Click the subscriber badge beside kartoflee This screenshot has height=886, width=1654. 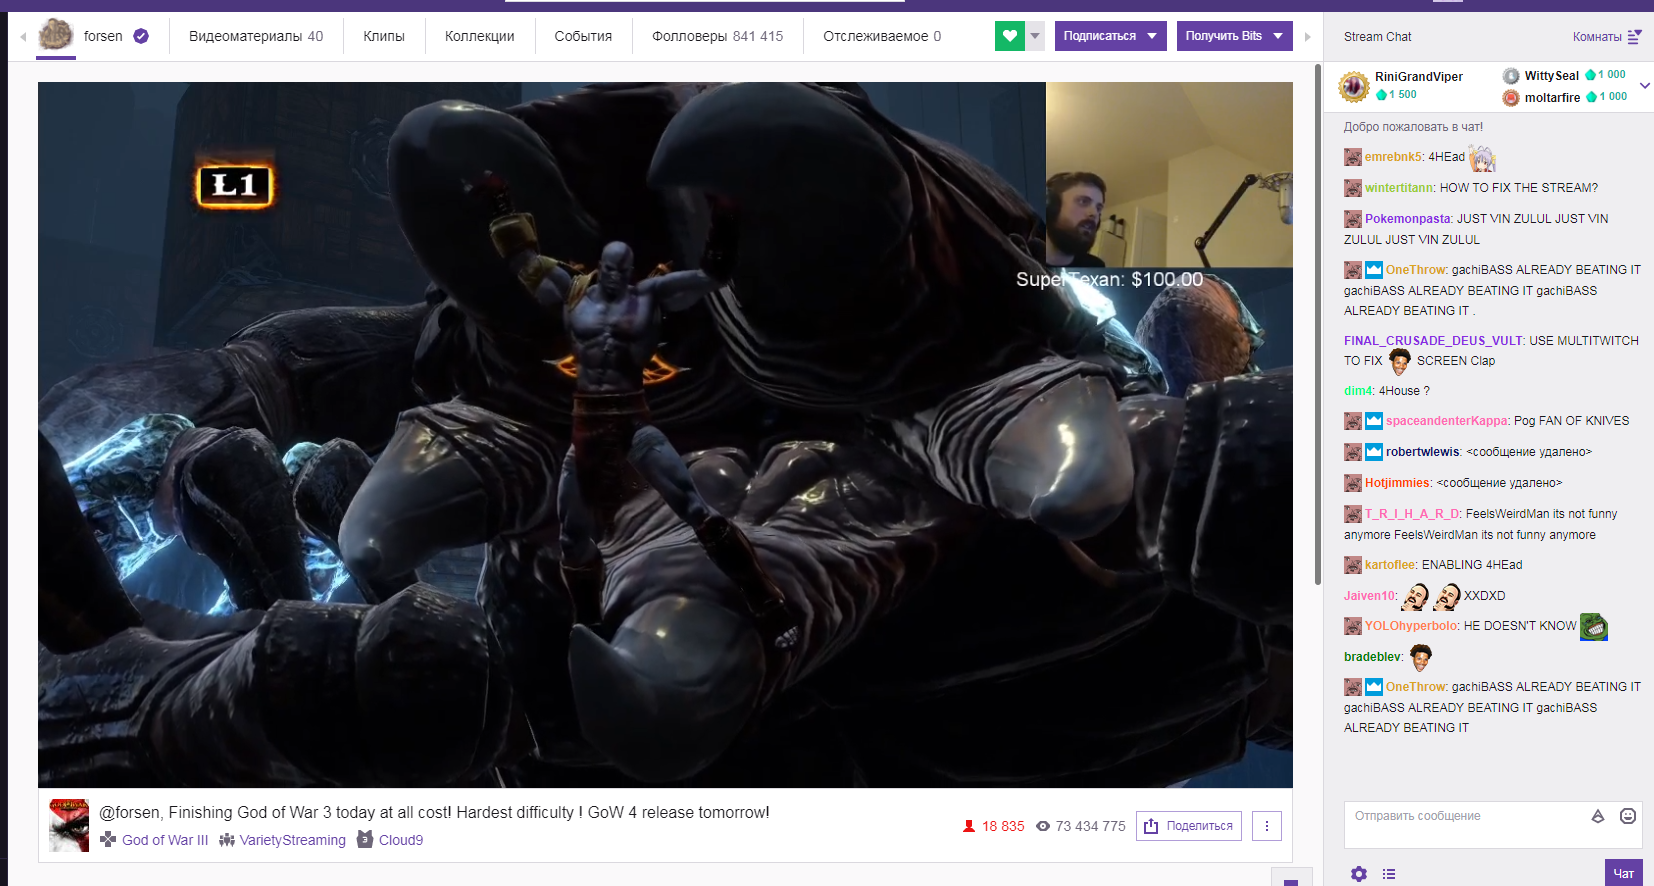click(1353, 565)
